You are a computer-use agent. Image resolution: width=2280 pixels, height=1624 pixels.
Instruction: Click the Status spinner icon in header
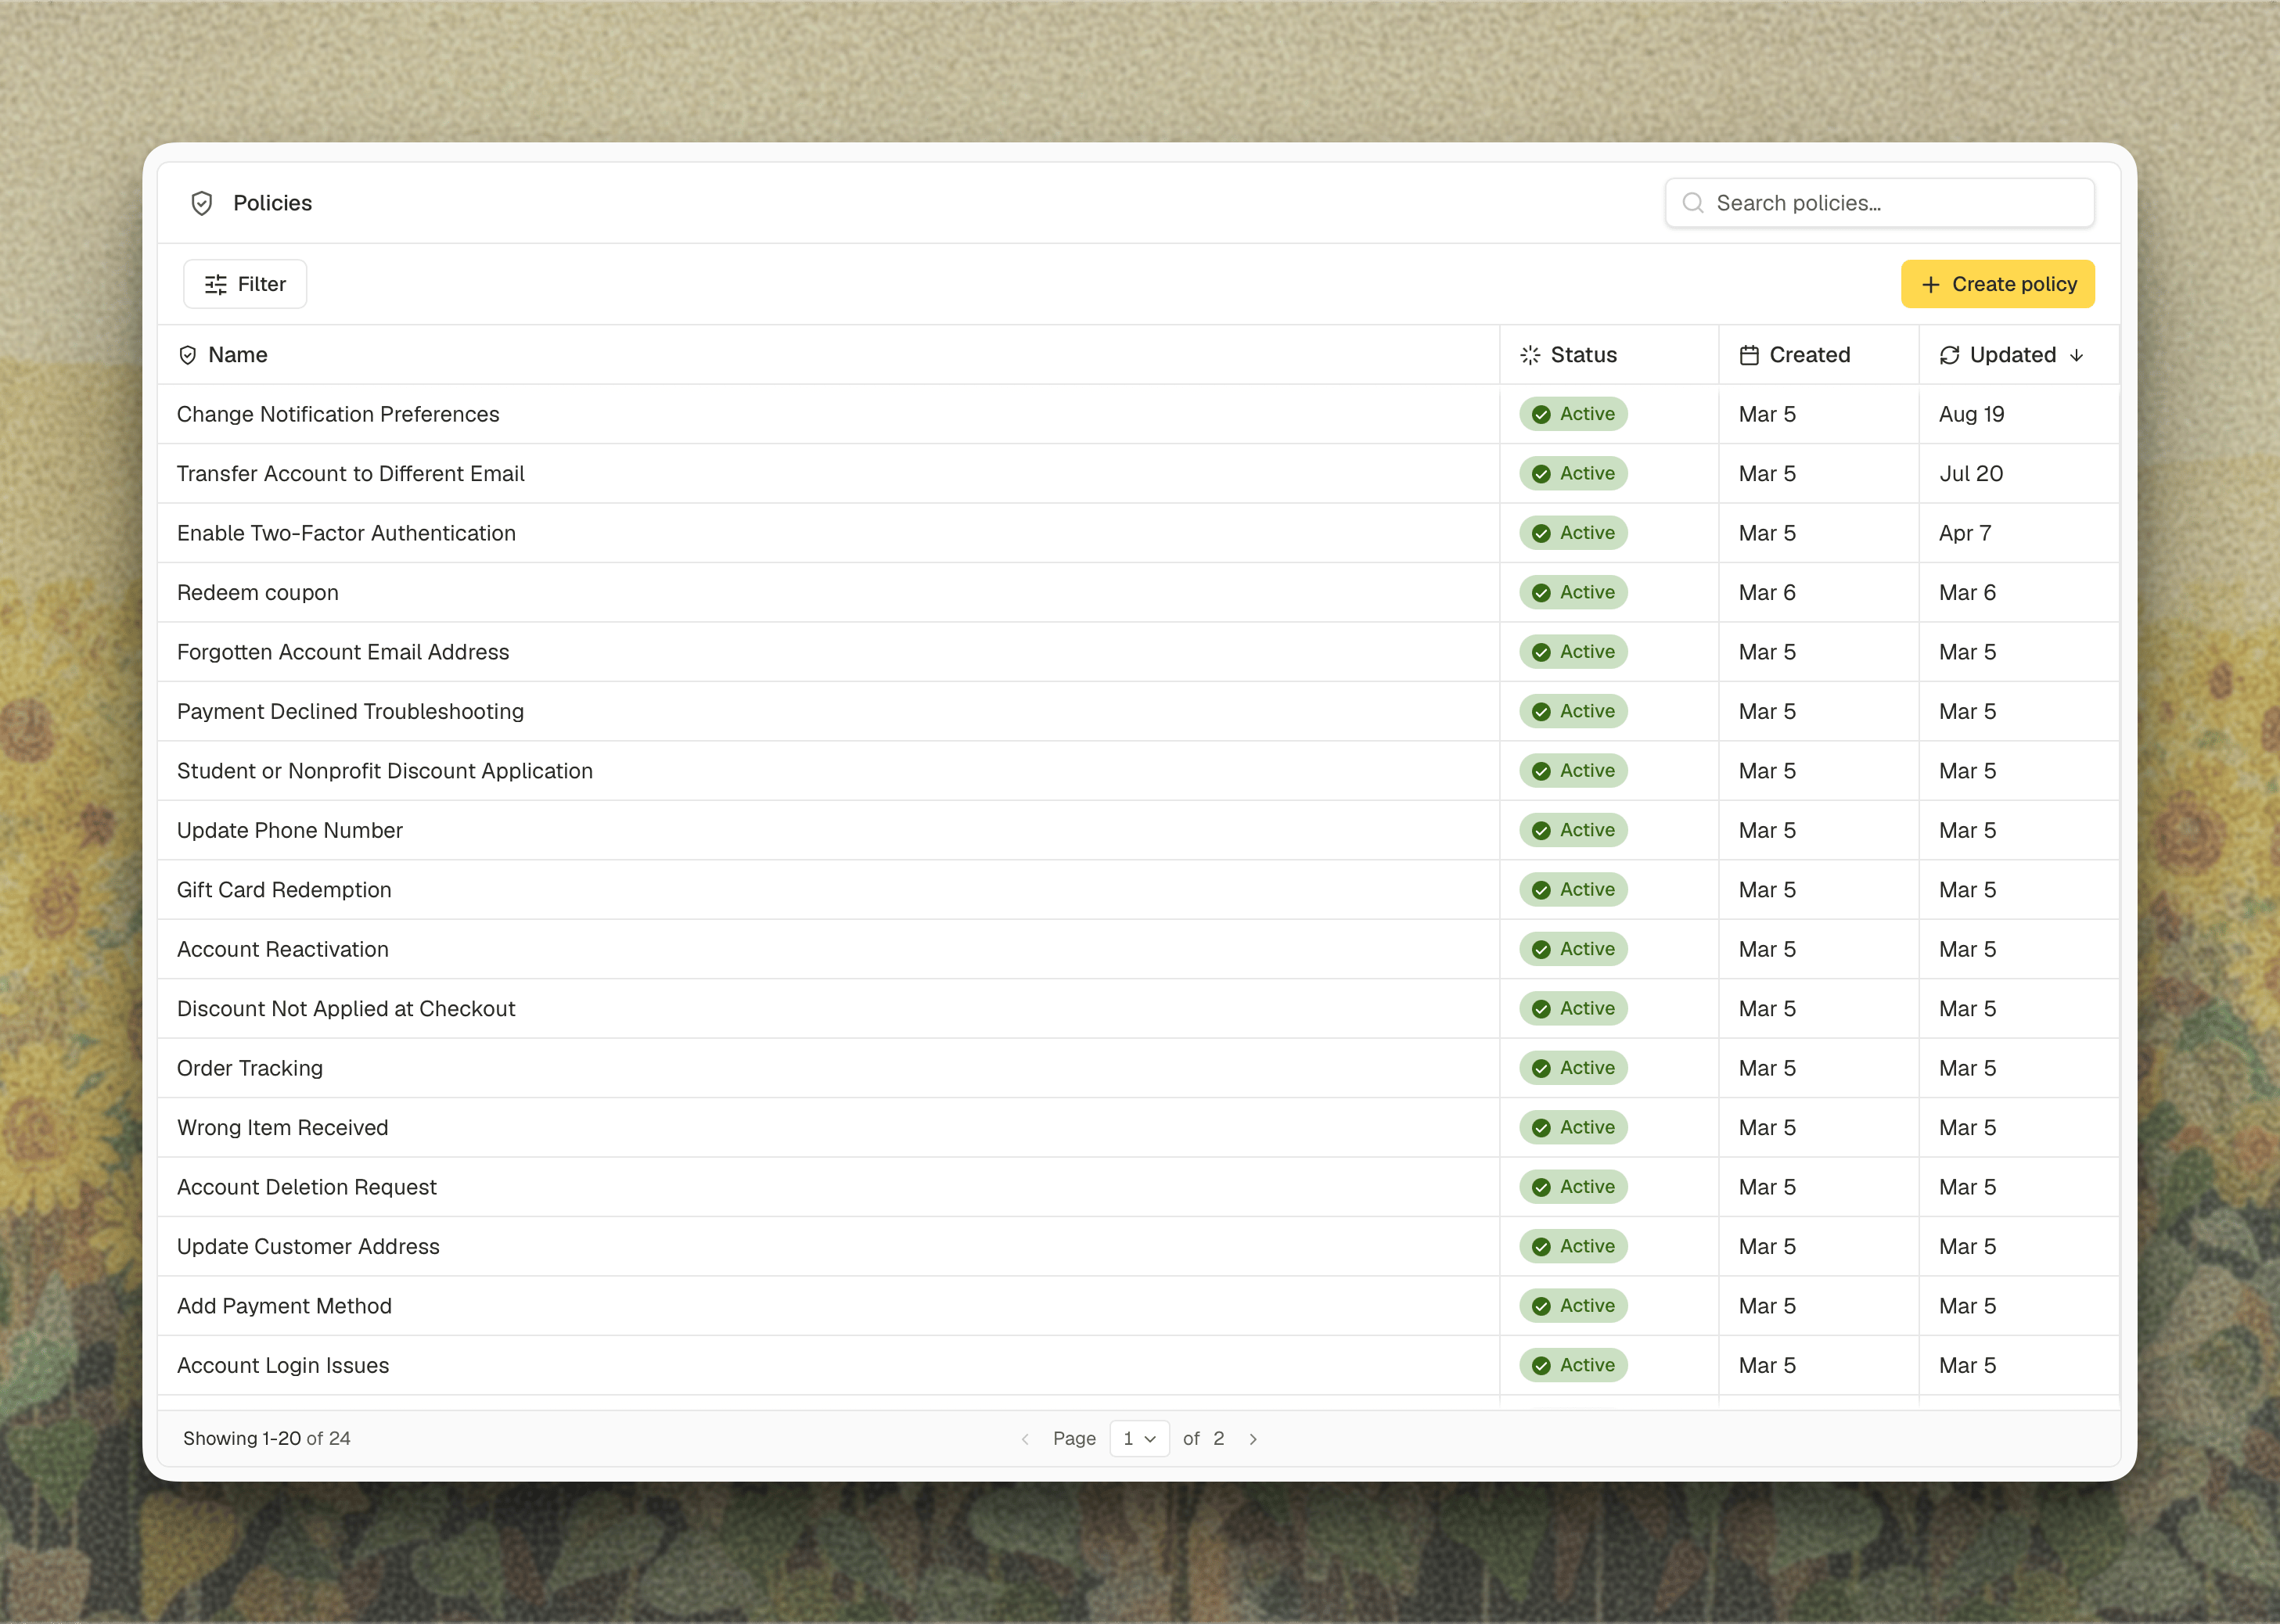(x=1530, y=355)
